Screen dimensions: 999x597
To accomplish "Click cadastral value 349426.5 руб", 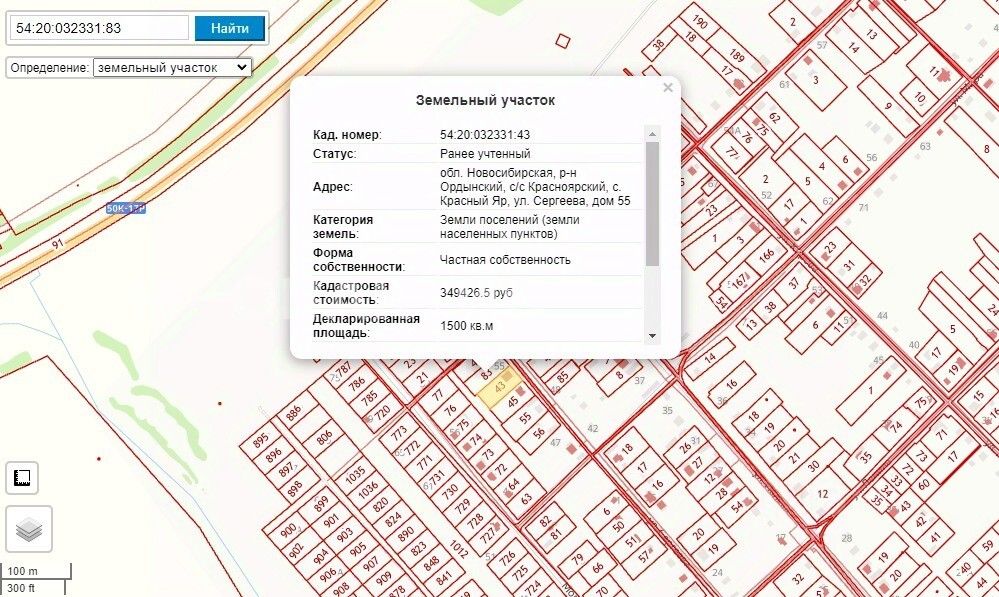I will click(x=476, y=292).
